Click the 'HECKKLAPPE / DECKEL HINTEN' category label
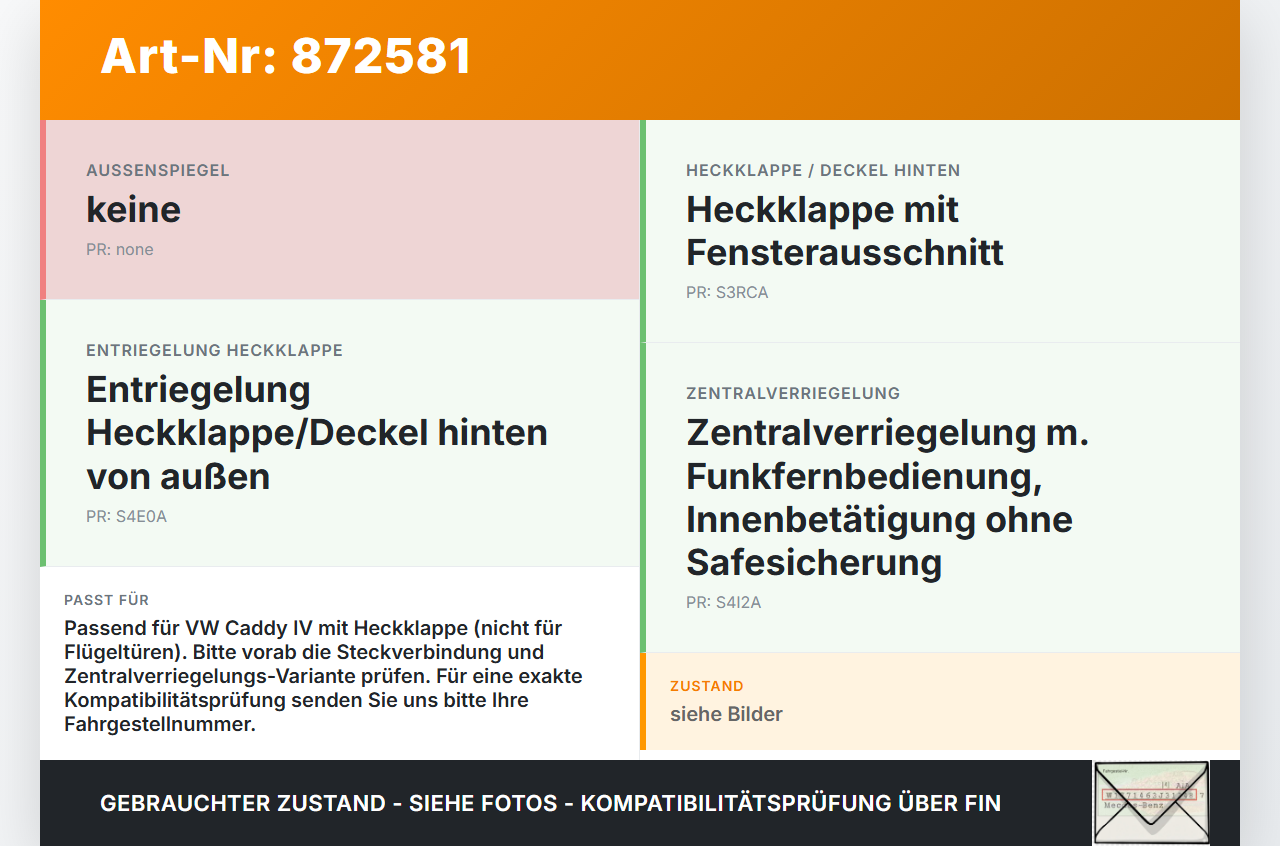 point(823,171)
